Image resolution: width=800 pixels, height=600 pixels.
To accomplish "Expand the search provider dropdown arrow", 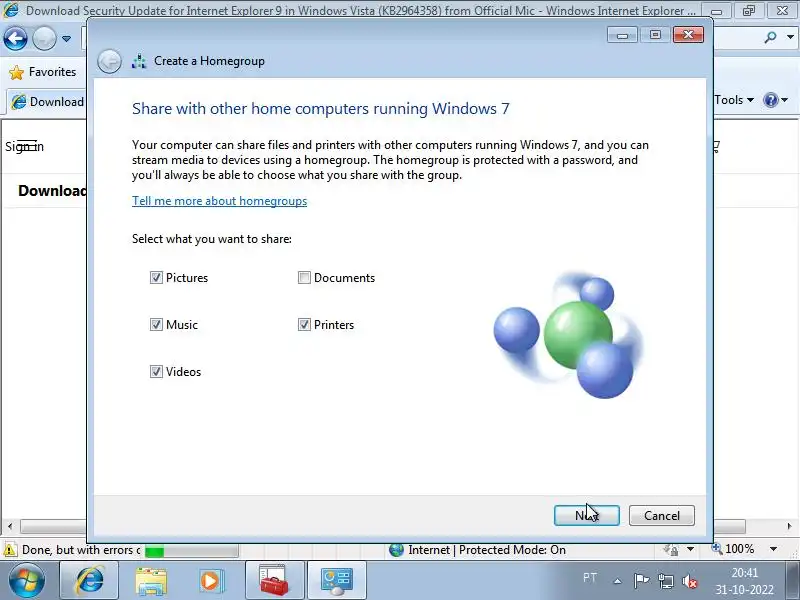I will pos(790,37).
